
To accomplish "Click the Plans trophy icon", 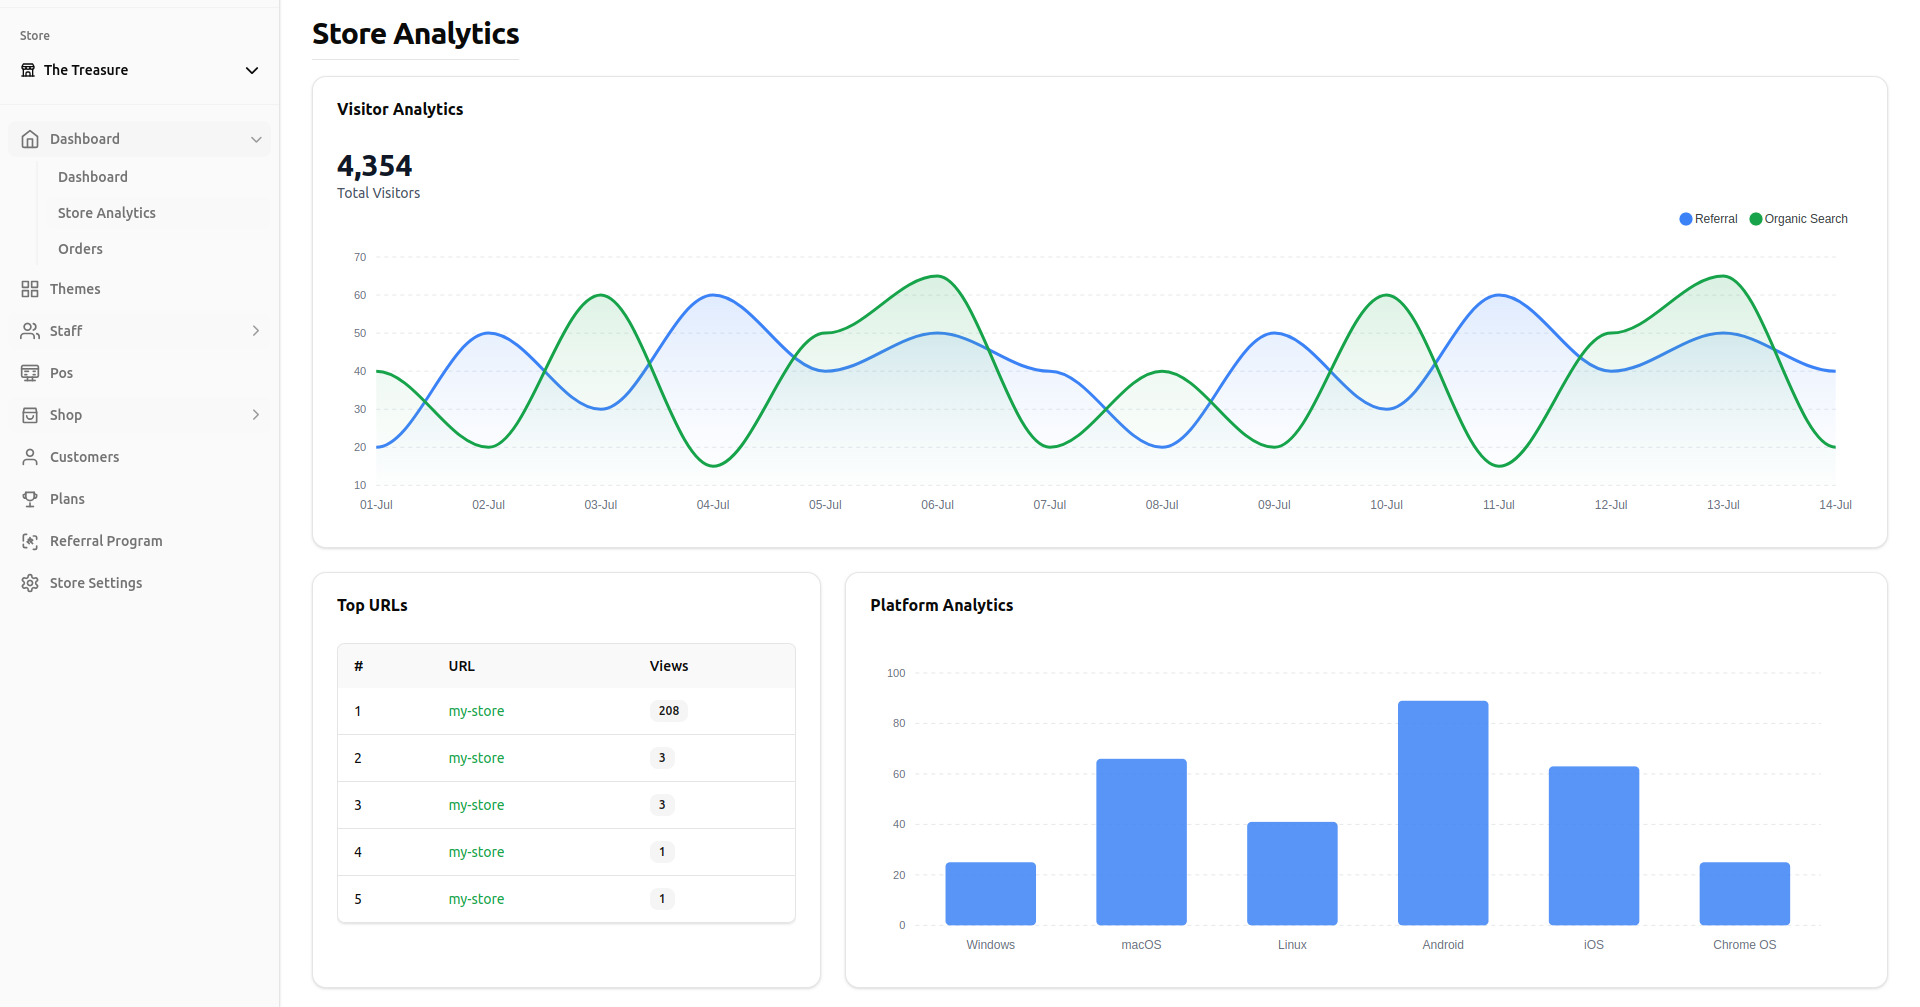I will pos(30,499).
